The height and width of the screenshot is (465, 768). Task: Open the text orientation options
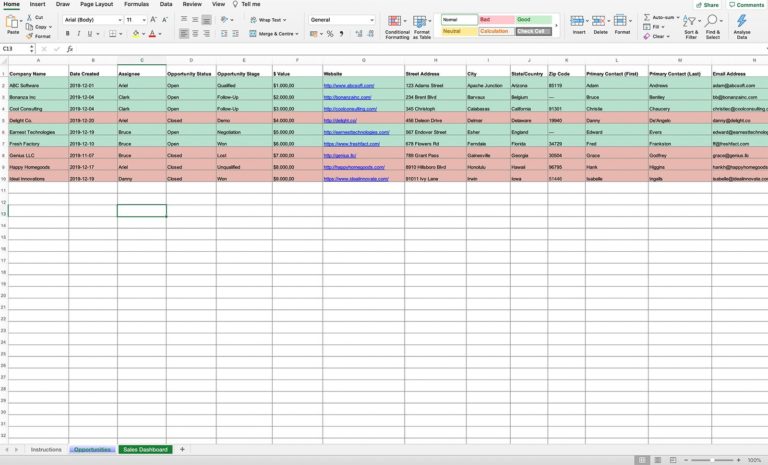coord(225,20)
